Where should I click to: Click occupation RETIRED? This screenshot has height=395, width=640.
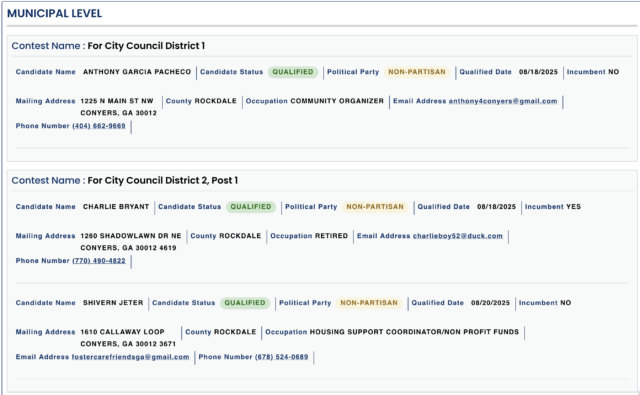331,235
